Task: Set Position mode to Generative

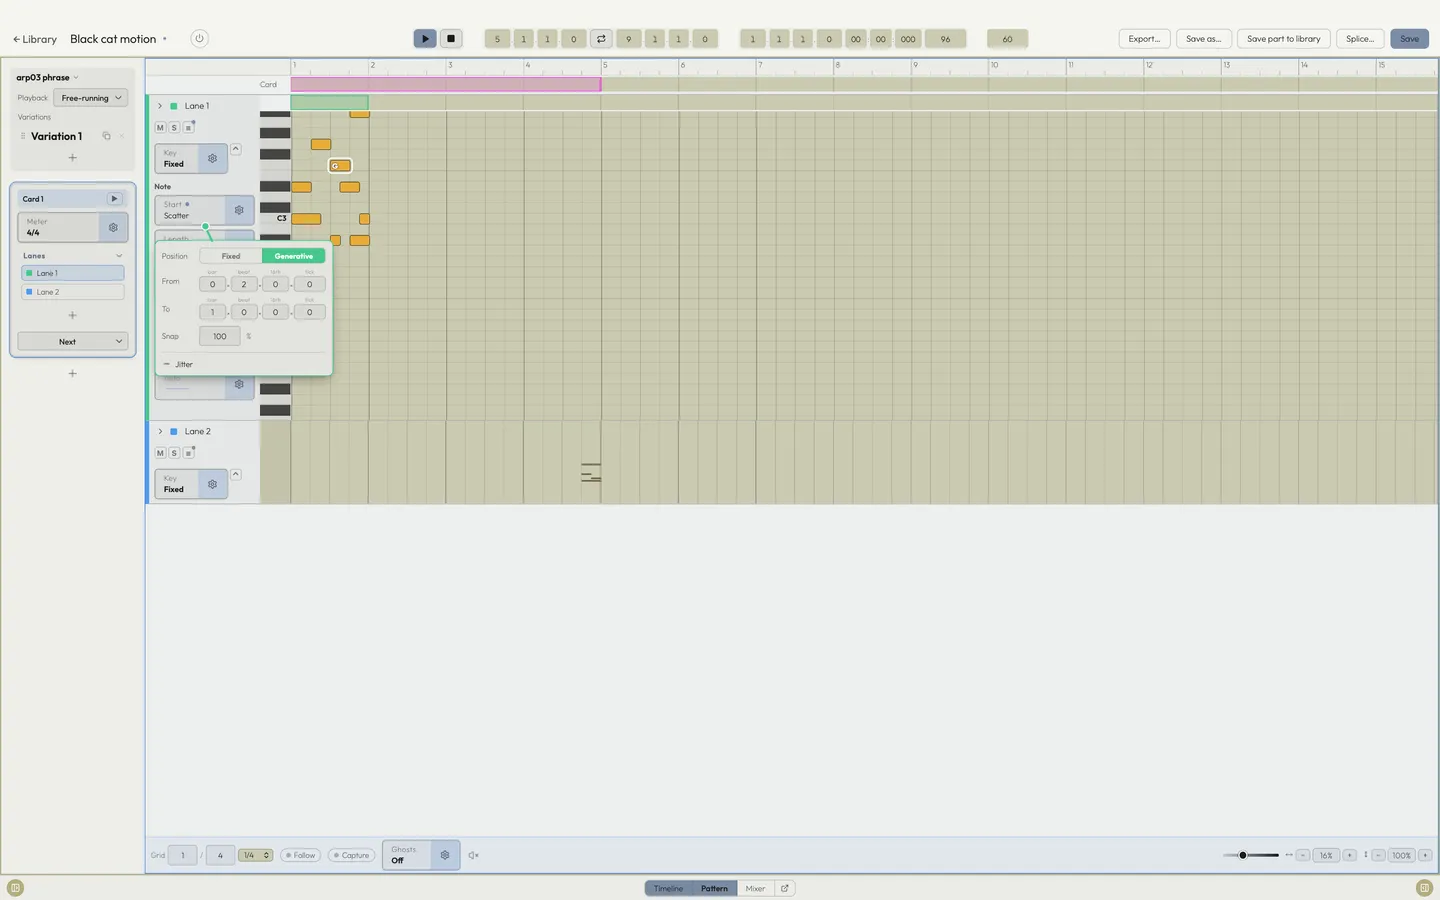Action: click(294, 256)
